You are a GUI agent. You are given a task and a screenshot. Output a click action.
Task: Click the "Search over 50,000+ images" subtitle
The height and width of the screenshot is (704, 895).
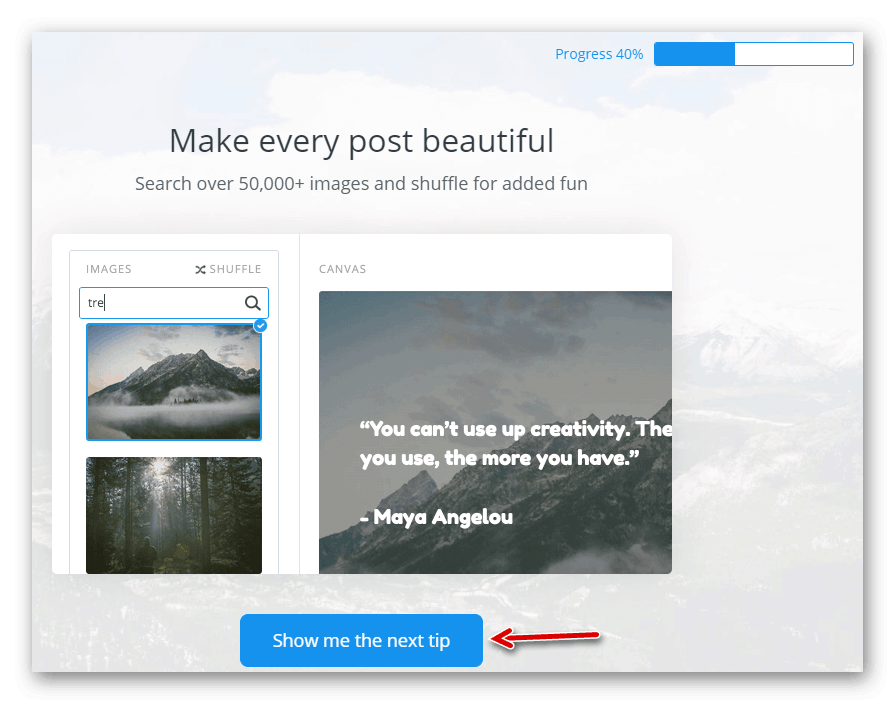click(x=361, y=184)
